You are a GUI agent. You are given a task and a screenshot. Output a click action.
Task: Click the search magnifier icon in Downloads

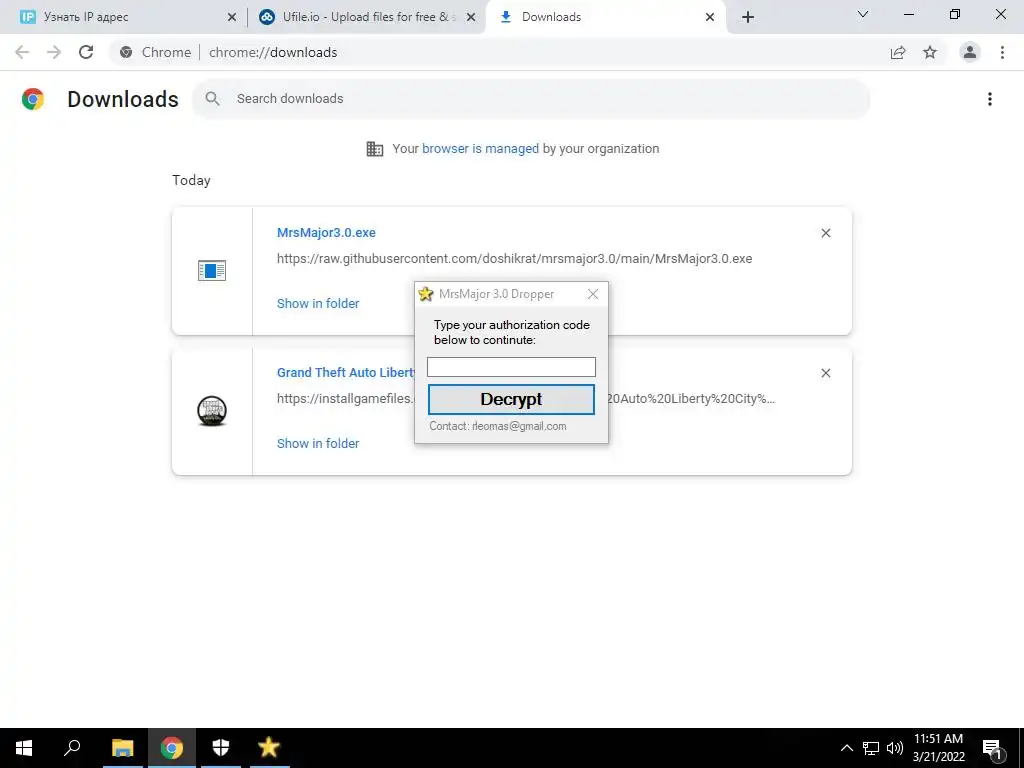click(212, 99)
